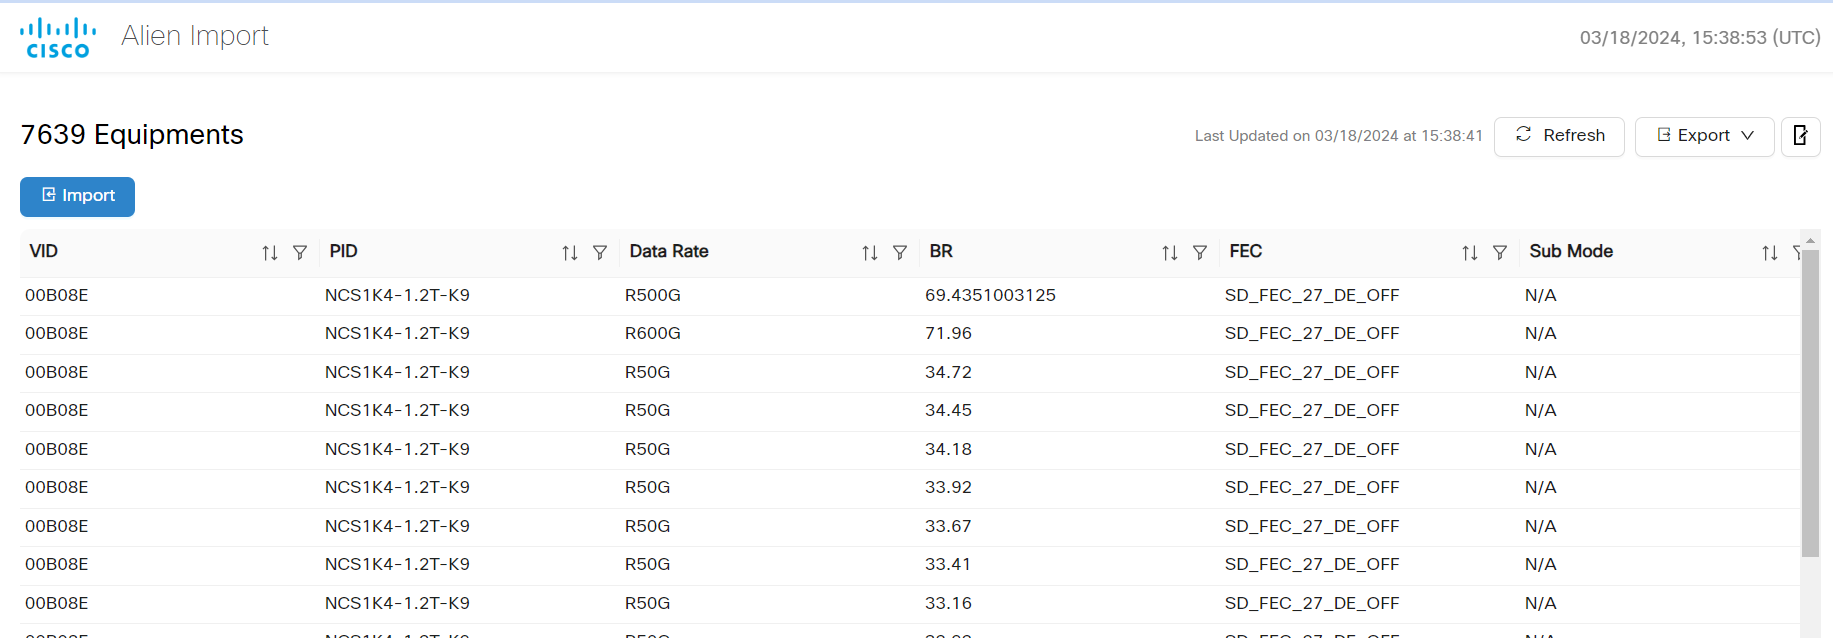Image resolution: width=1833 pixels, height=638 pixels.
Task: Click the Cisco logo
Action: [58, 38]
